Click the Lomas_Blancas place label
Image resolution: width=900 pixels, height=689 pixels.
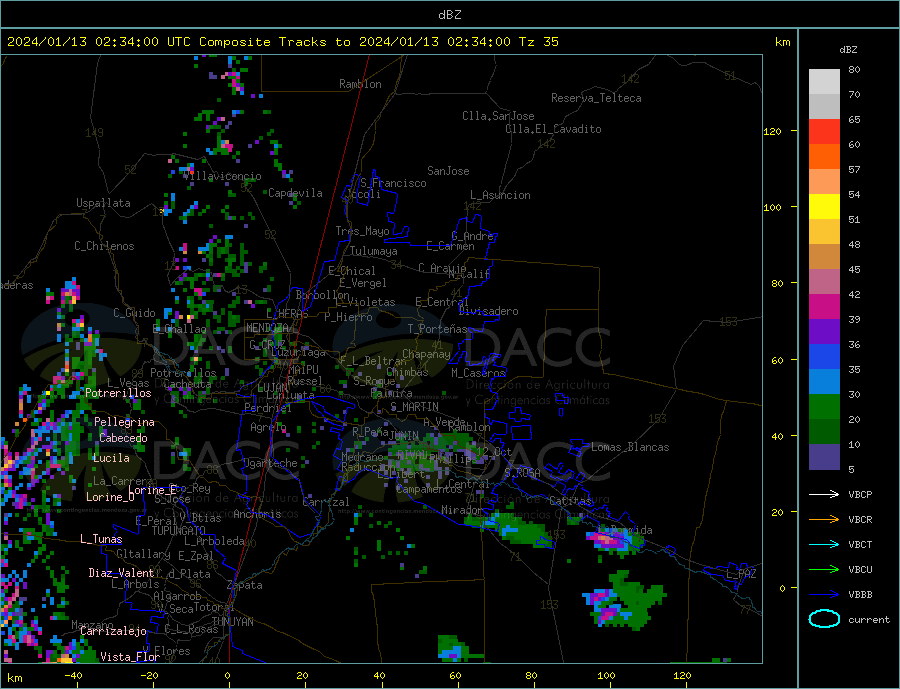630,447
